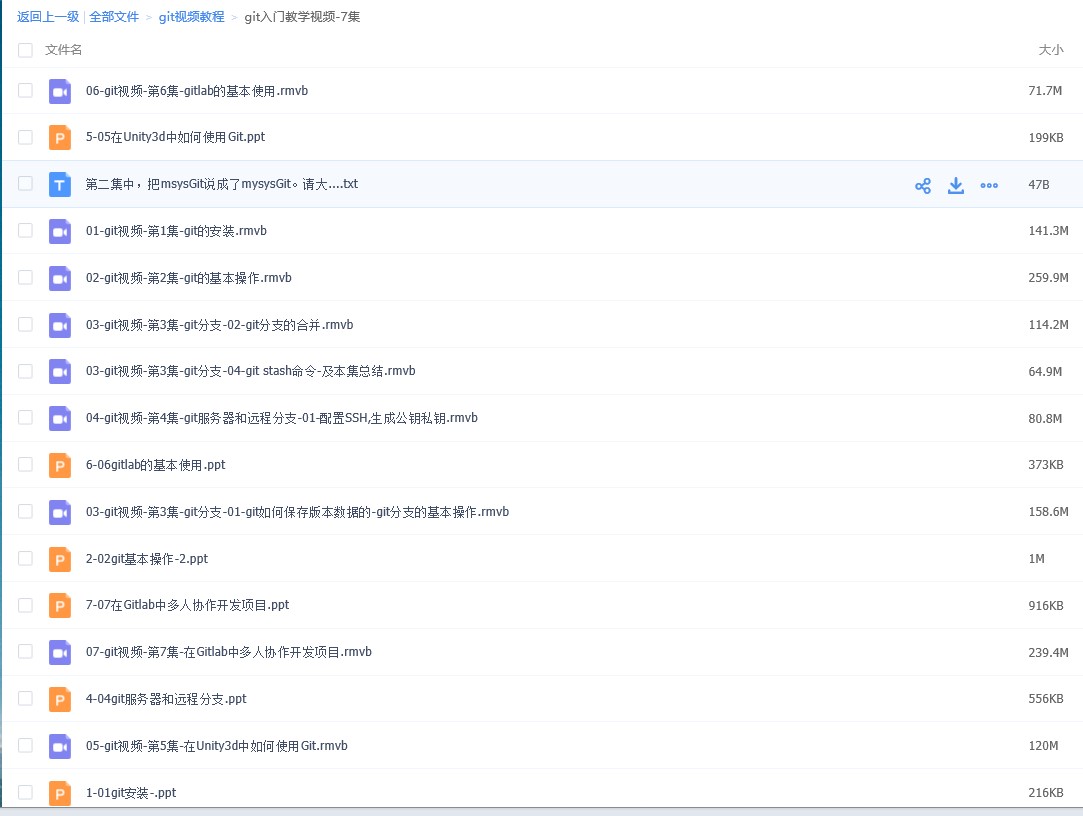Image resolution: width=1083 pixels, height=816 pixels.
Task: Click the 120M size value
Action: pyautogui.click(x=1043, y=746)
